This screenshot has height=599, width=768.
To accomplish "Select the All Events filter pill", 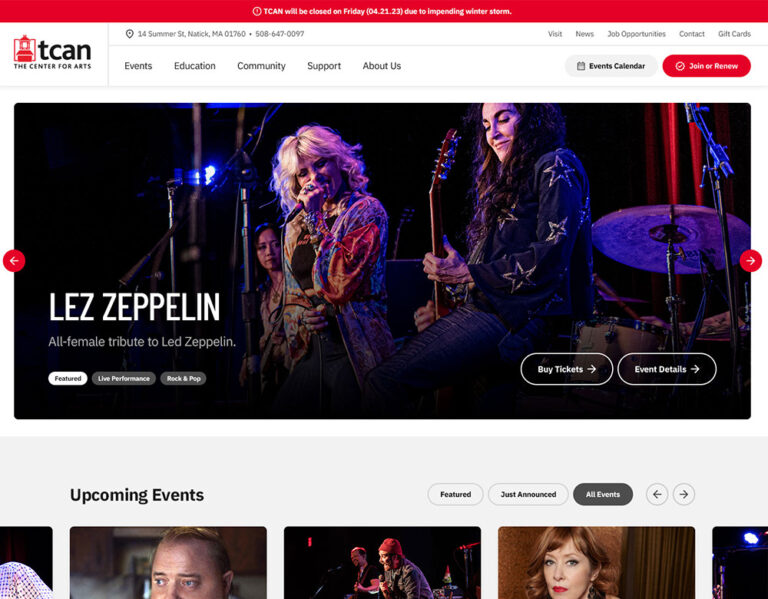I will tap(602, 494).
